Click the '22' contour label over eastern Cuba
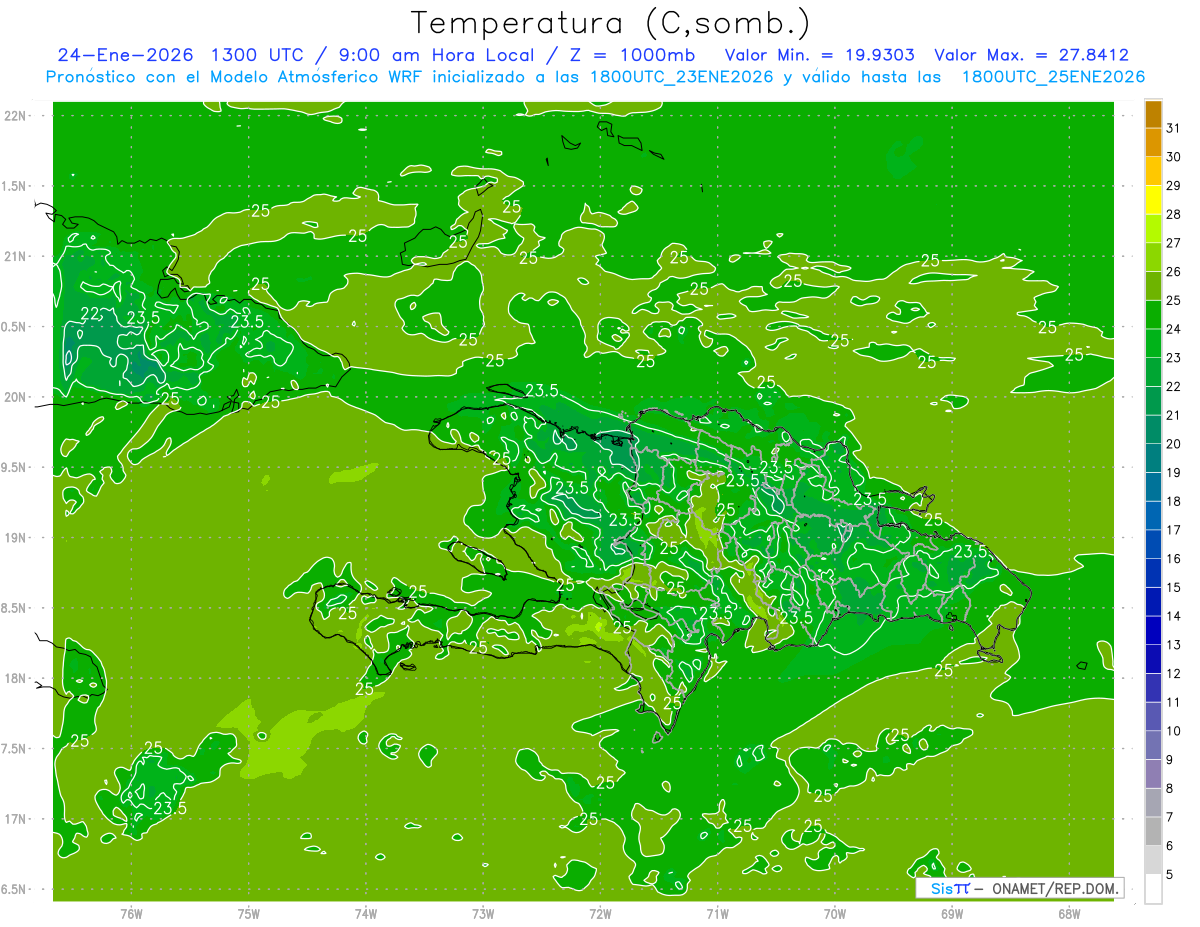Image resolution: width=1200 pixels, height=927 pixels. [x=91, y=314]
